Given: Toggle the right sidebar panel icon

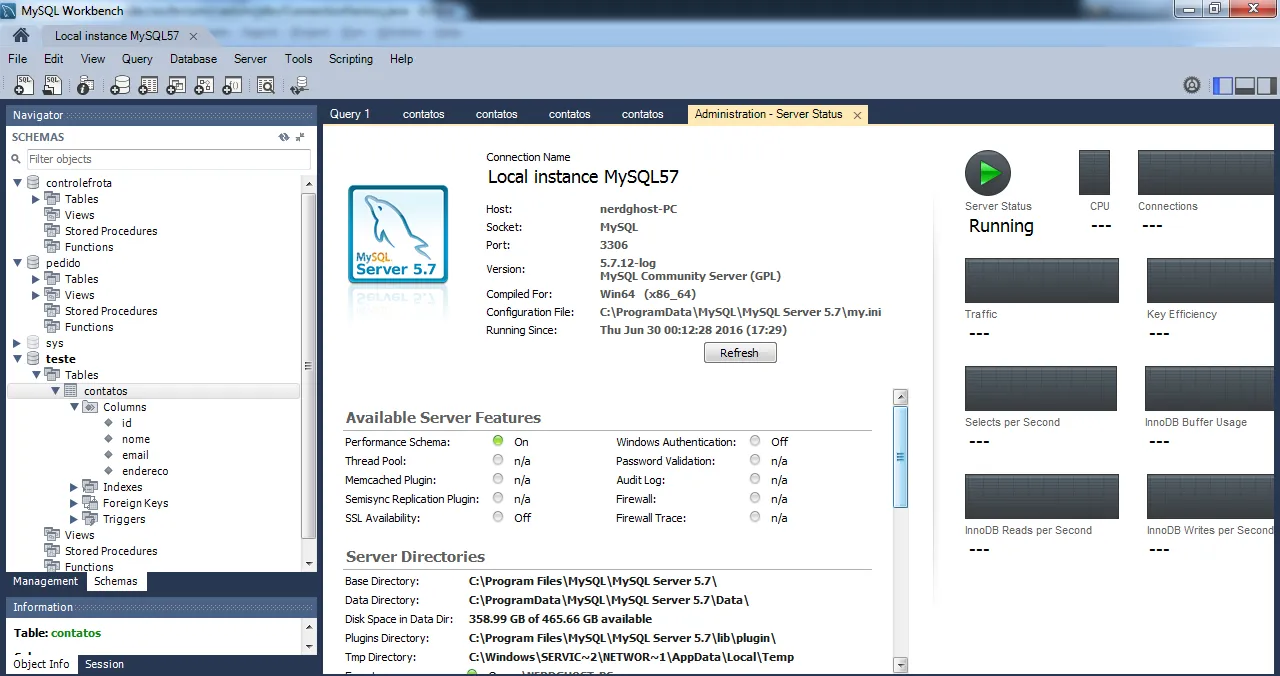Looking at the screenshot, I should click(x=1267, y=86).
